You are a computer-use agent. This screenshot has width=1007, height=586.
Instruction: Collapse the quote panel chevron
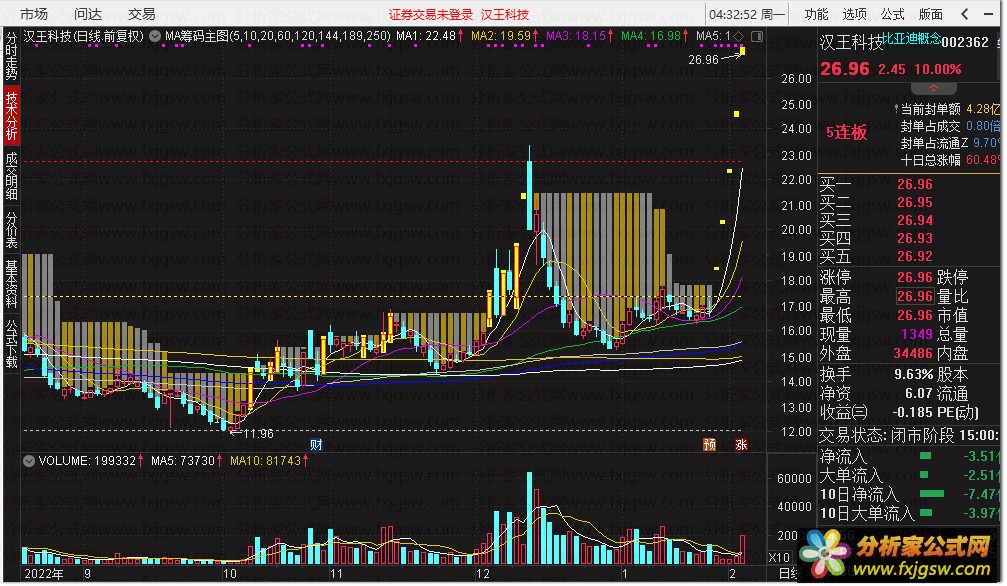933,88
